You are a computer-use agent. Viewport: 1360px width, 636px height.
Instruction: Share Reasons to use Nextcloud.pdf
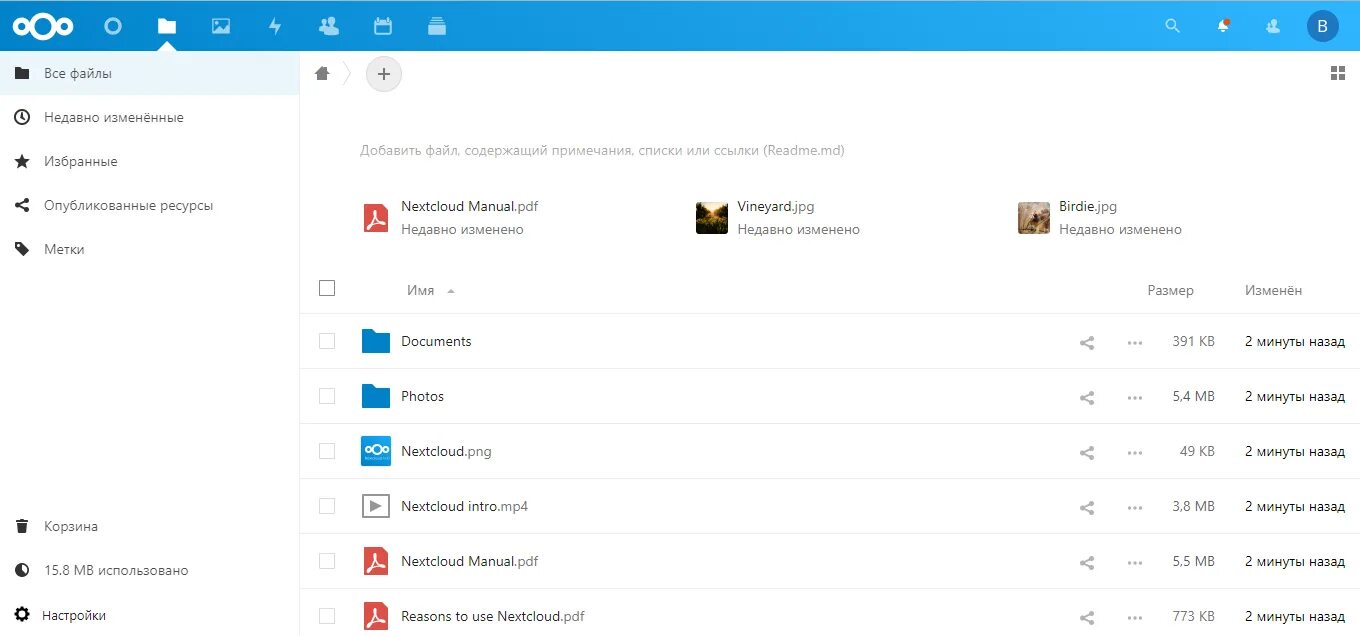coord(1087,617)
